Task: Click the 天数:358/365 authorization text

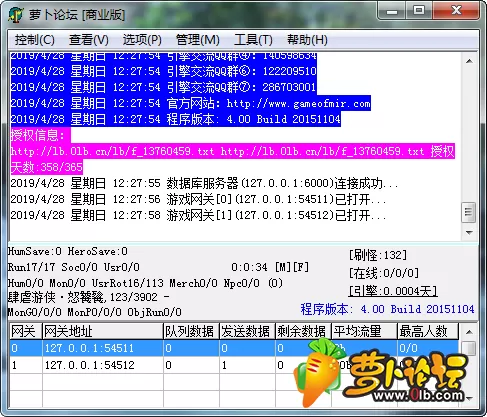Action: click(x=46, y=167)
